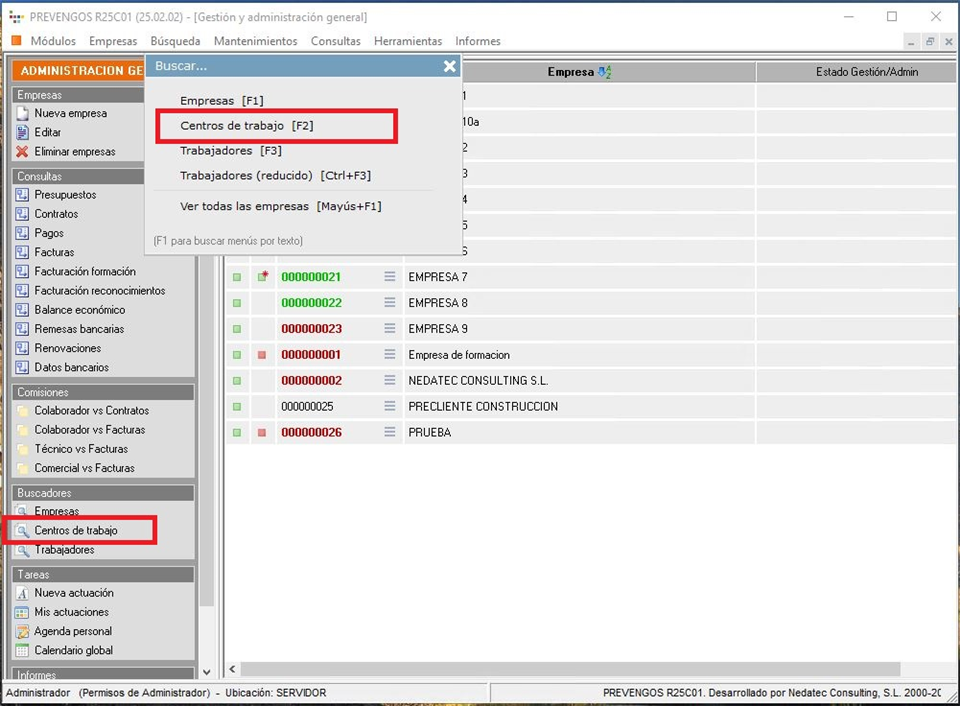This screenshot has height=706, width=960.
Task: Close the Buscar popup with X
Action: [450, 66]
